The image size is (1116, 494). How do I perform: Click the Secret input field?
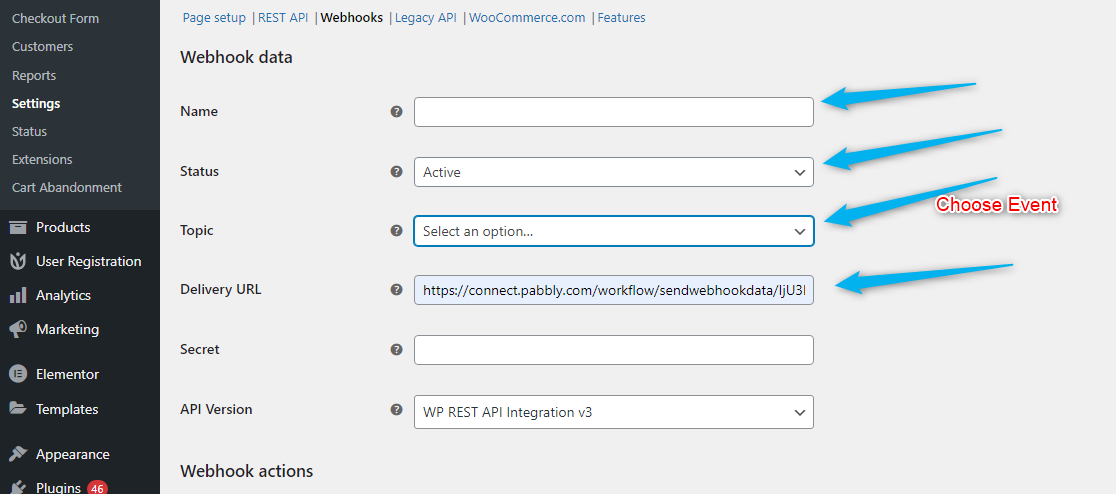coord(613,350)
